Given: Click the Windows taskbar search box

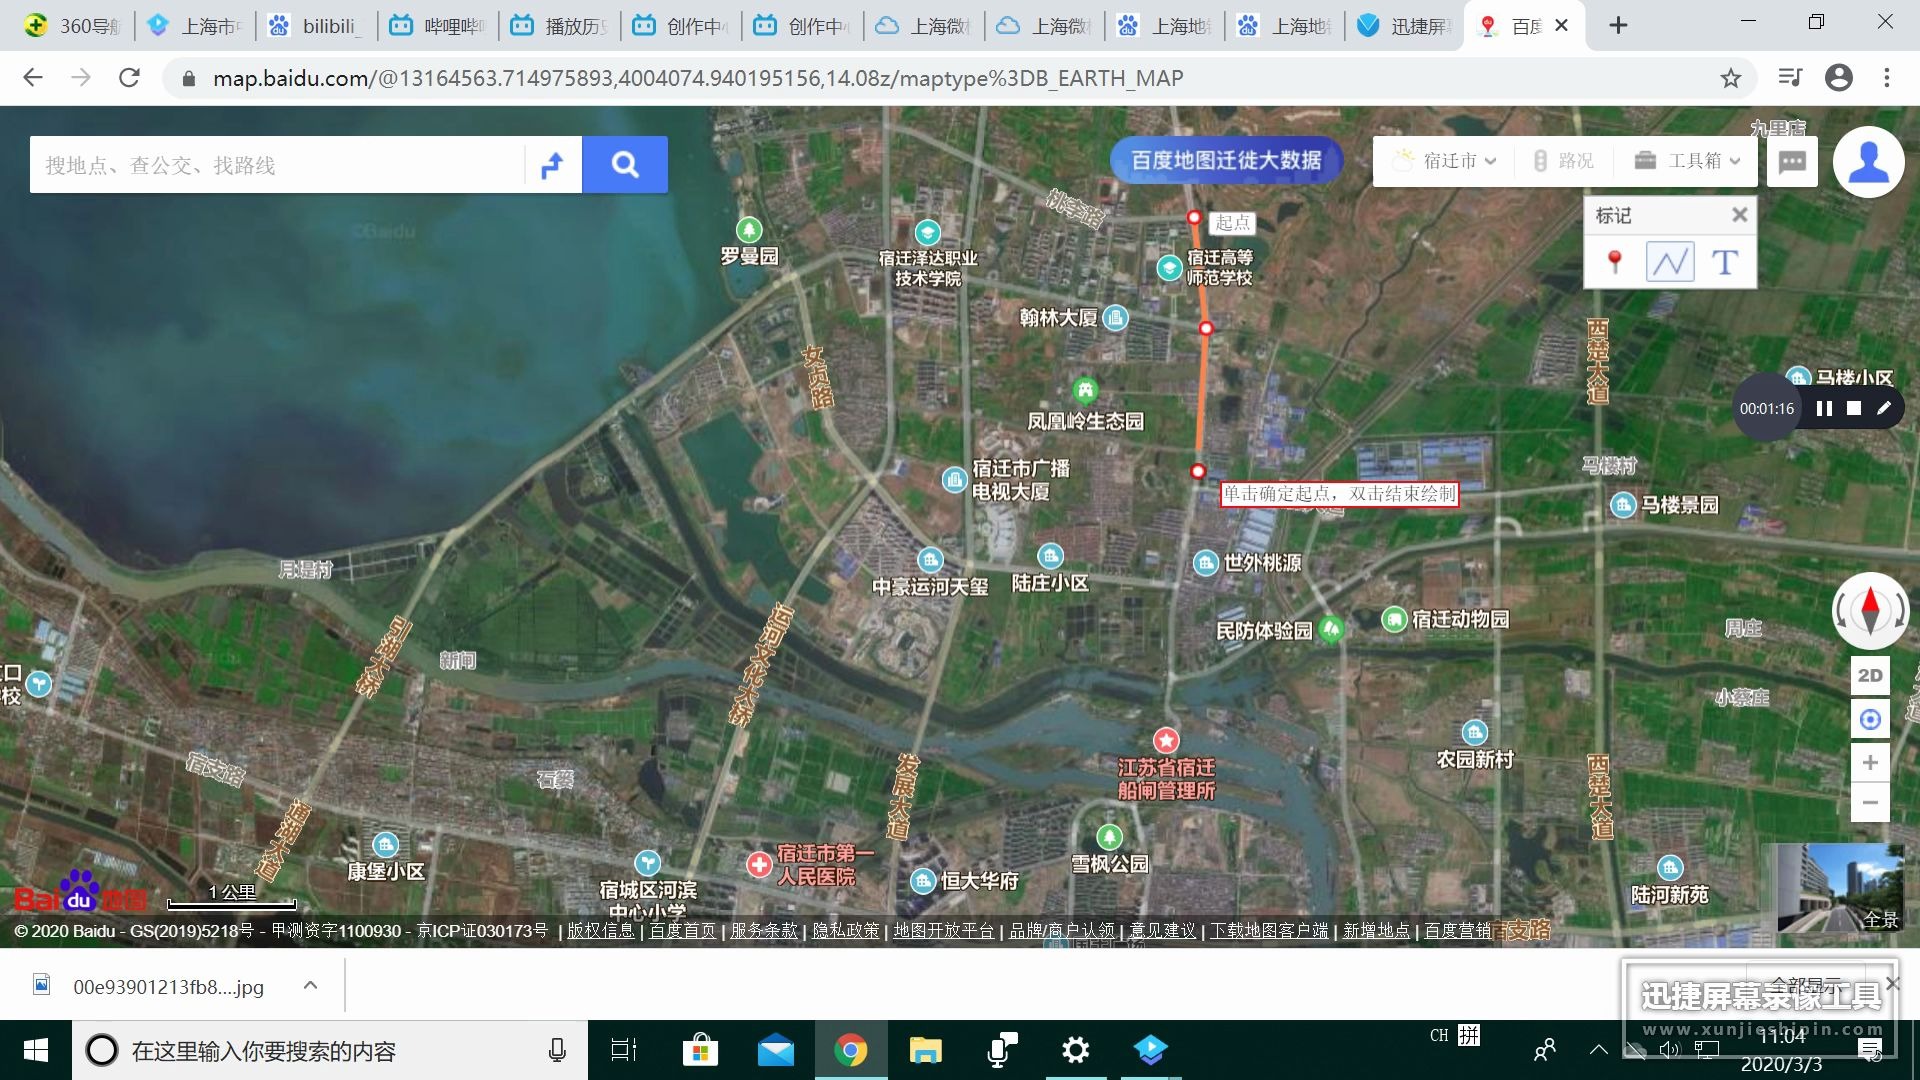Looking at the screenshot, I should tap(330, 1050).
